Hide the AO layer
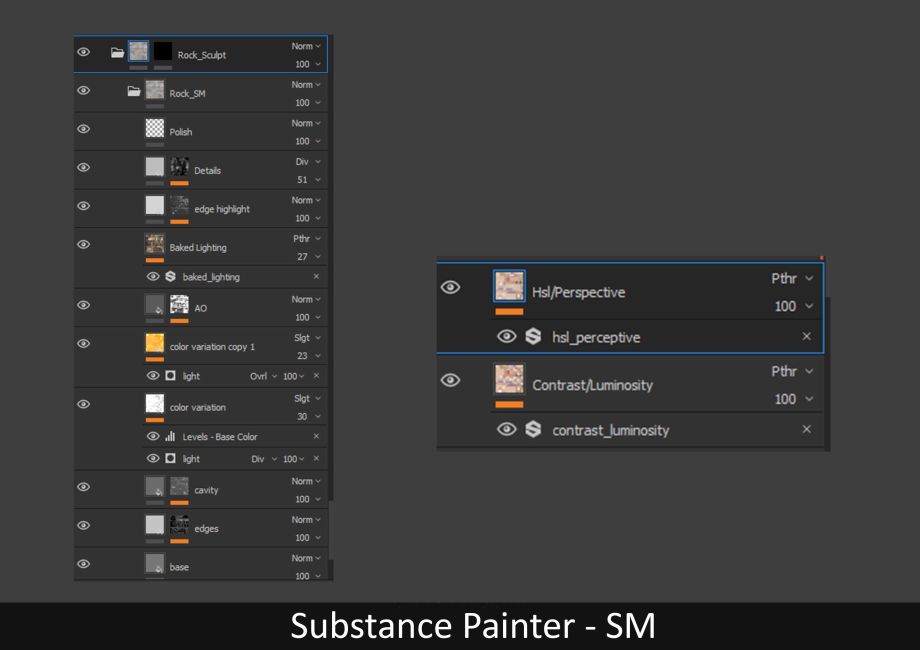 [83, 305]
